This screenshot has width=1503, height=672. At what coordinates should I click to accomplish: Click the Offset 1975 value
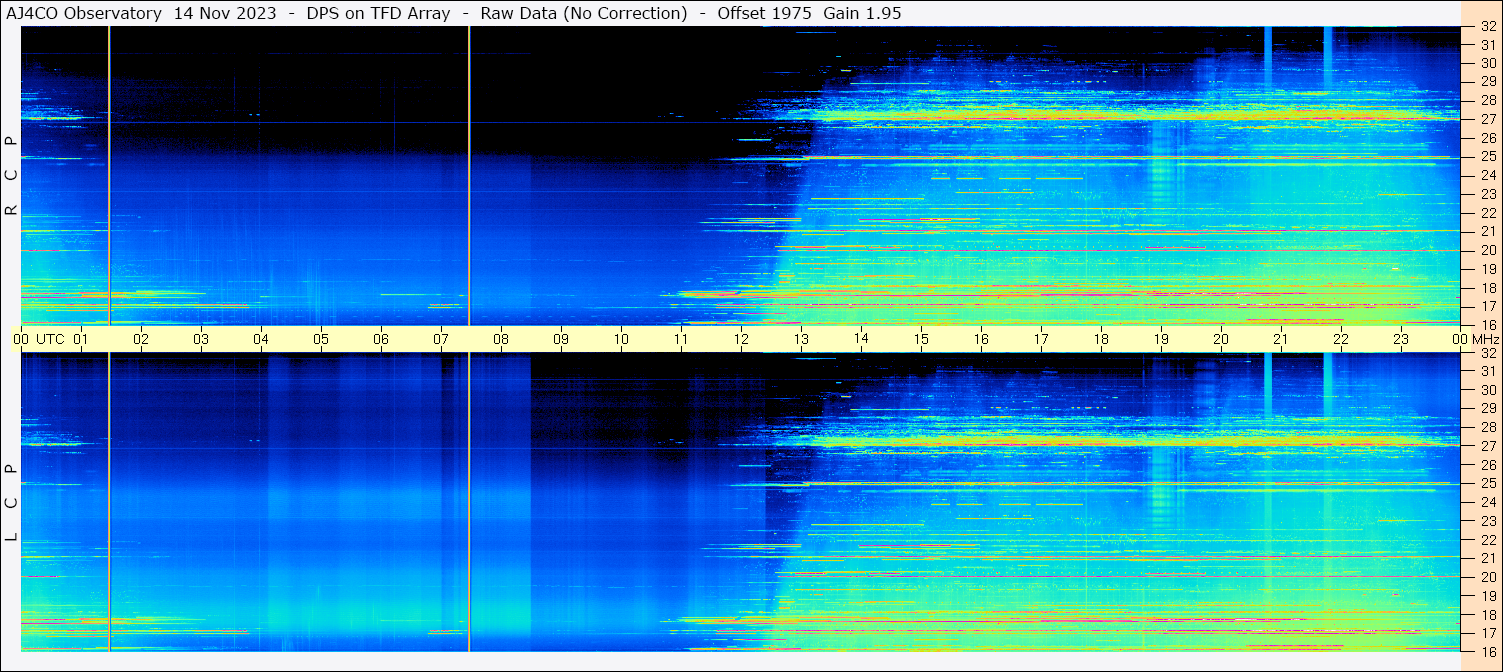pos(766,13)
